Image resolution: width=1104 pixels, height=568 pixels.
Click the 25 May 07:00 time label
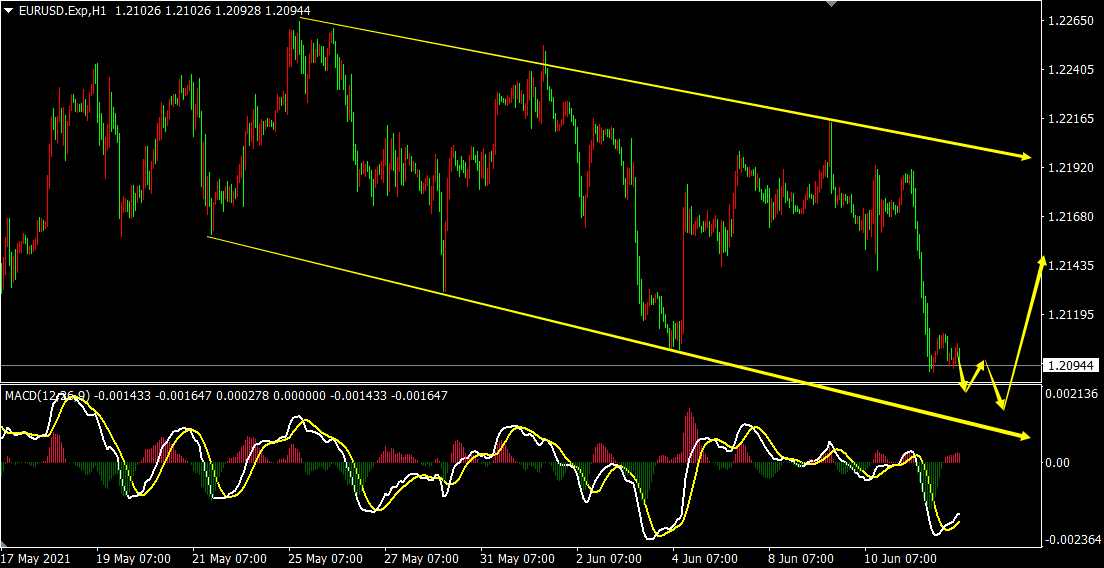[x=325, y=559]
